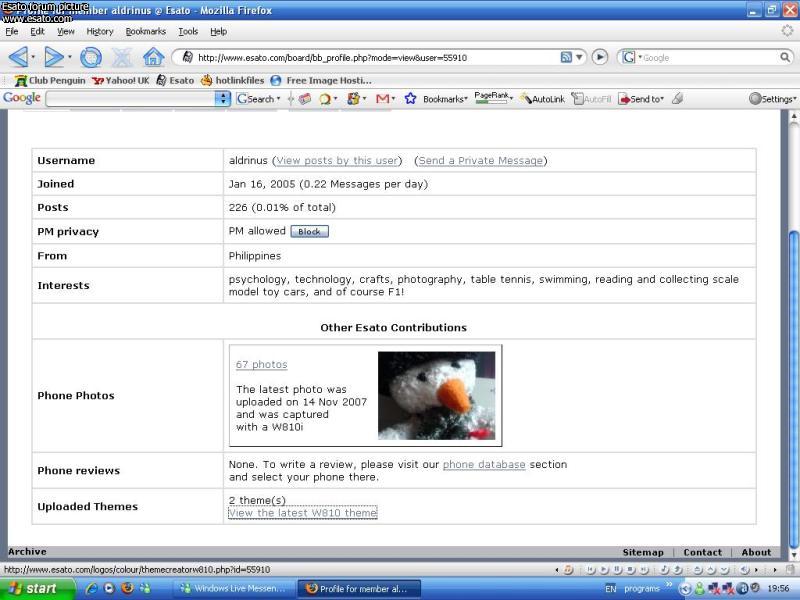
Task: Pause playback in status bar media controls
Action: [617, 569]
